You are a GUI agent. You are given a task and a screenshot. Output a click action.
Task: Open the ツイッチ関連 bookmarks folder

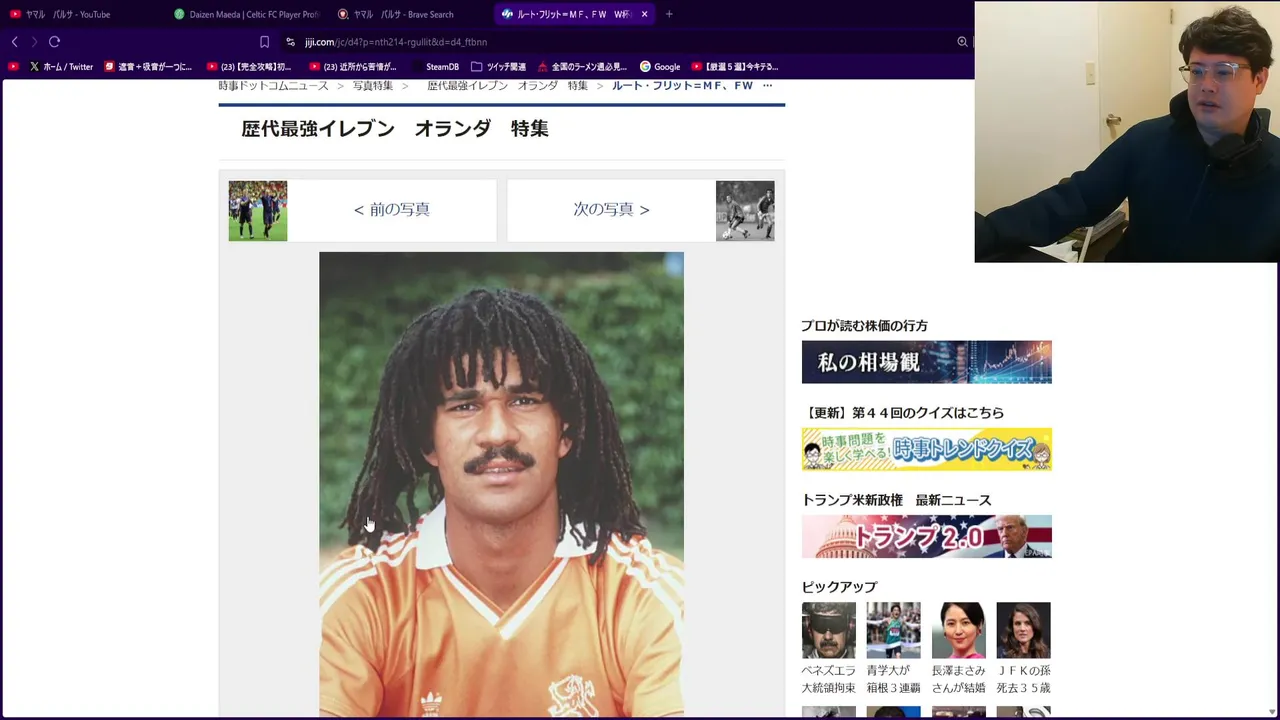[498, 67]
